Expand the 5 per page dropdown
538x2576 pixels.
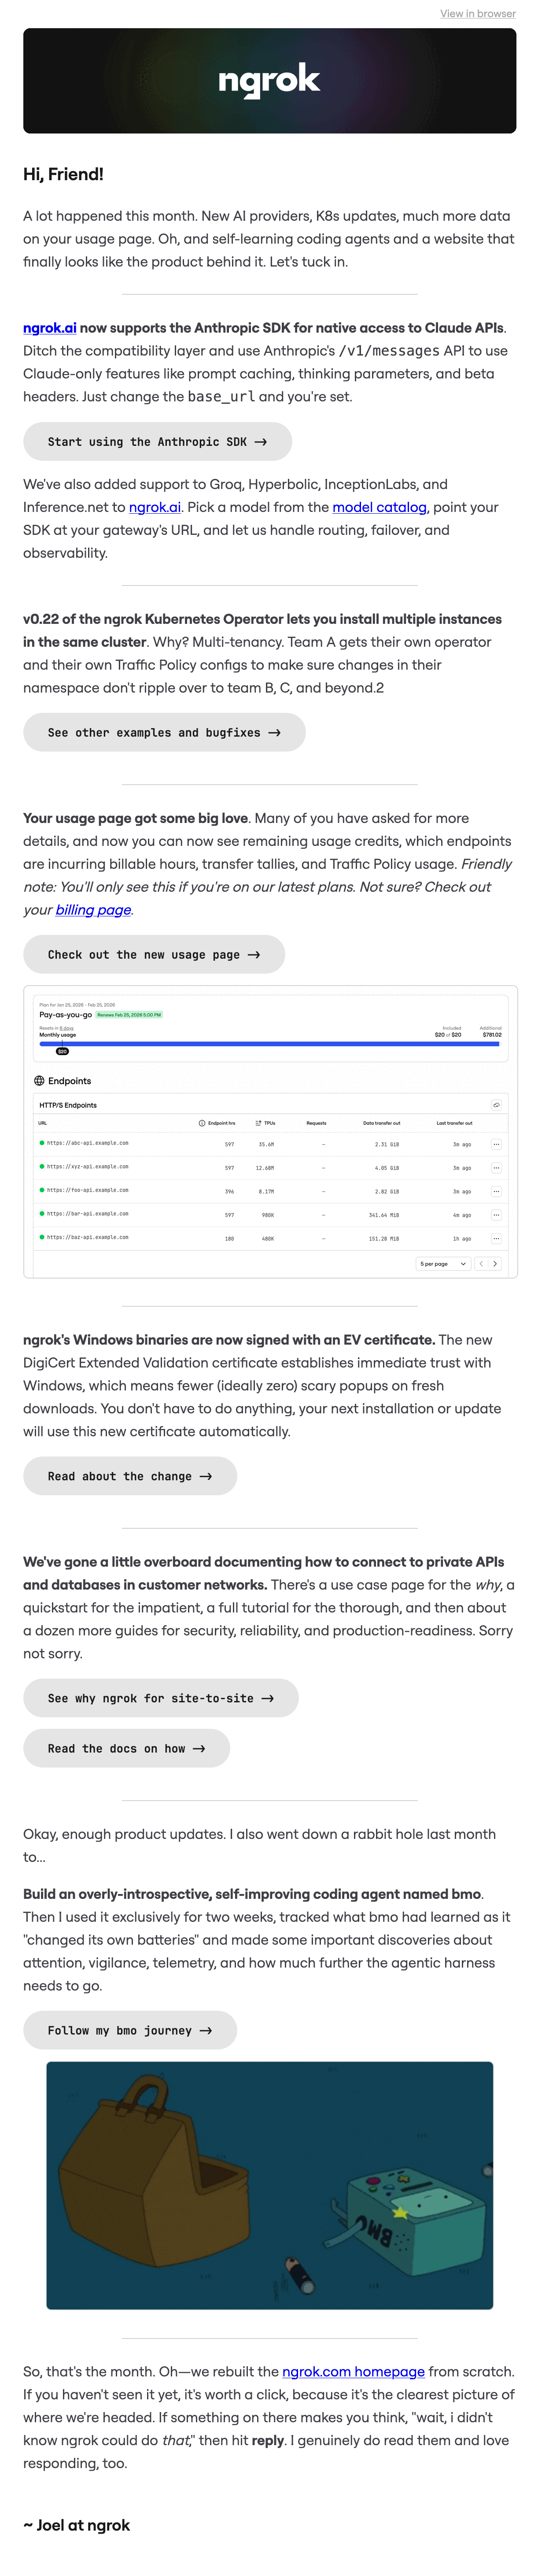443,1264
